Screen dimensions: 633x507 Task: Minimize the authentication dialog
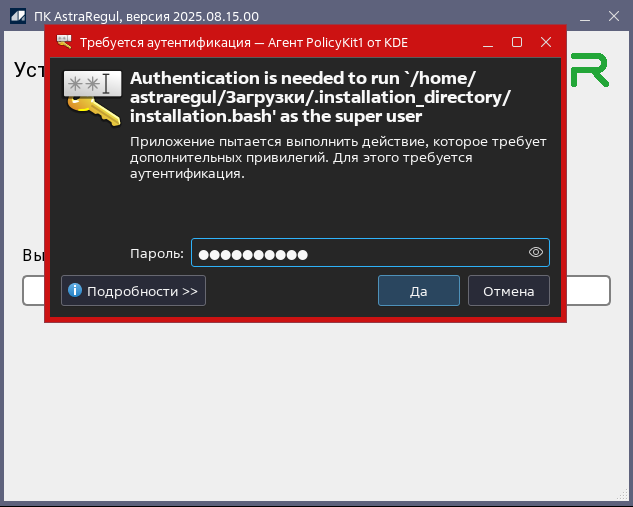pos(489,42)
